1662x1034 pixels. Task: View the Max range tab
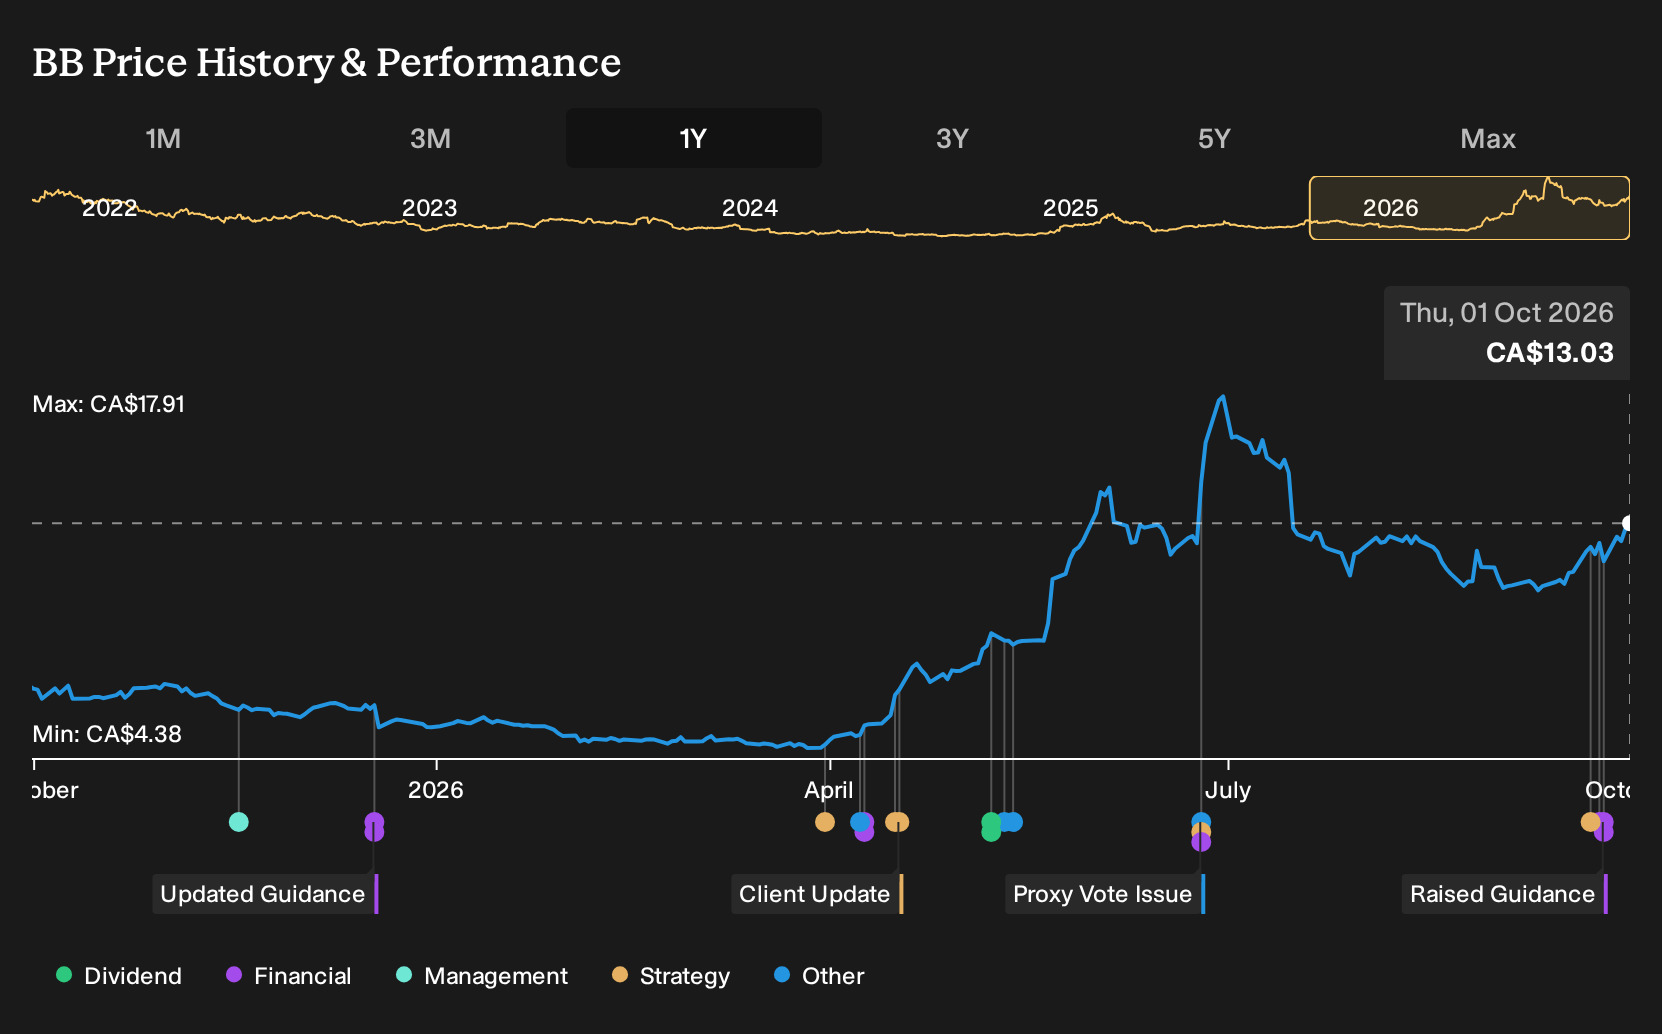1488,138
